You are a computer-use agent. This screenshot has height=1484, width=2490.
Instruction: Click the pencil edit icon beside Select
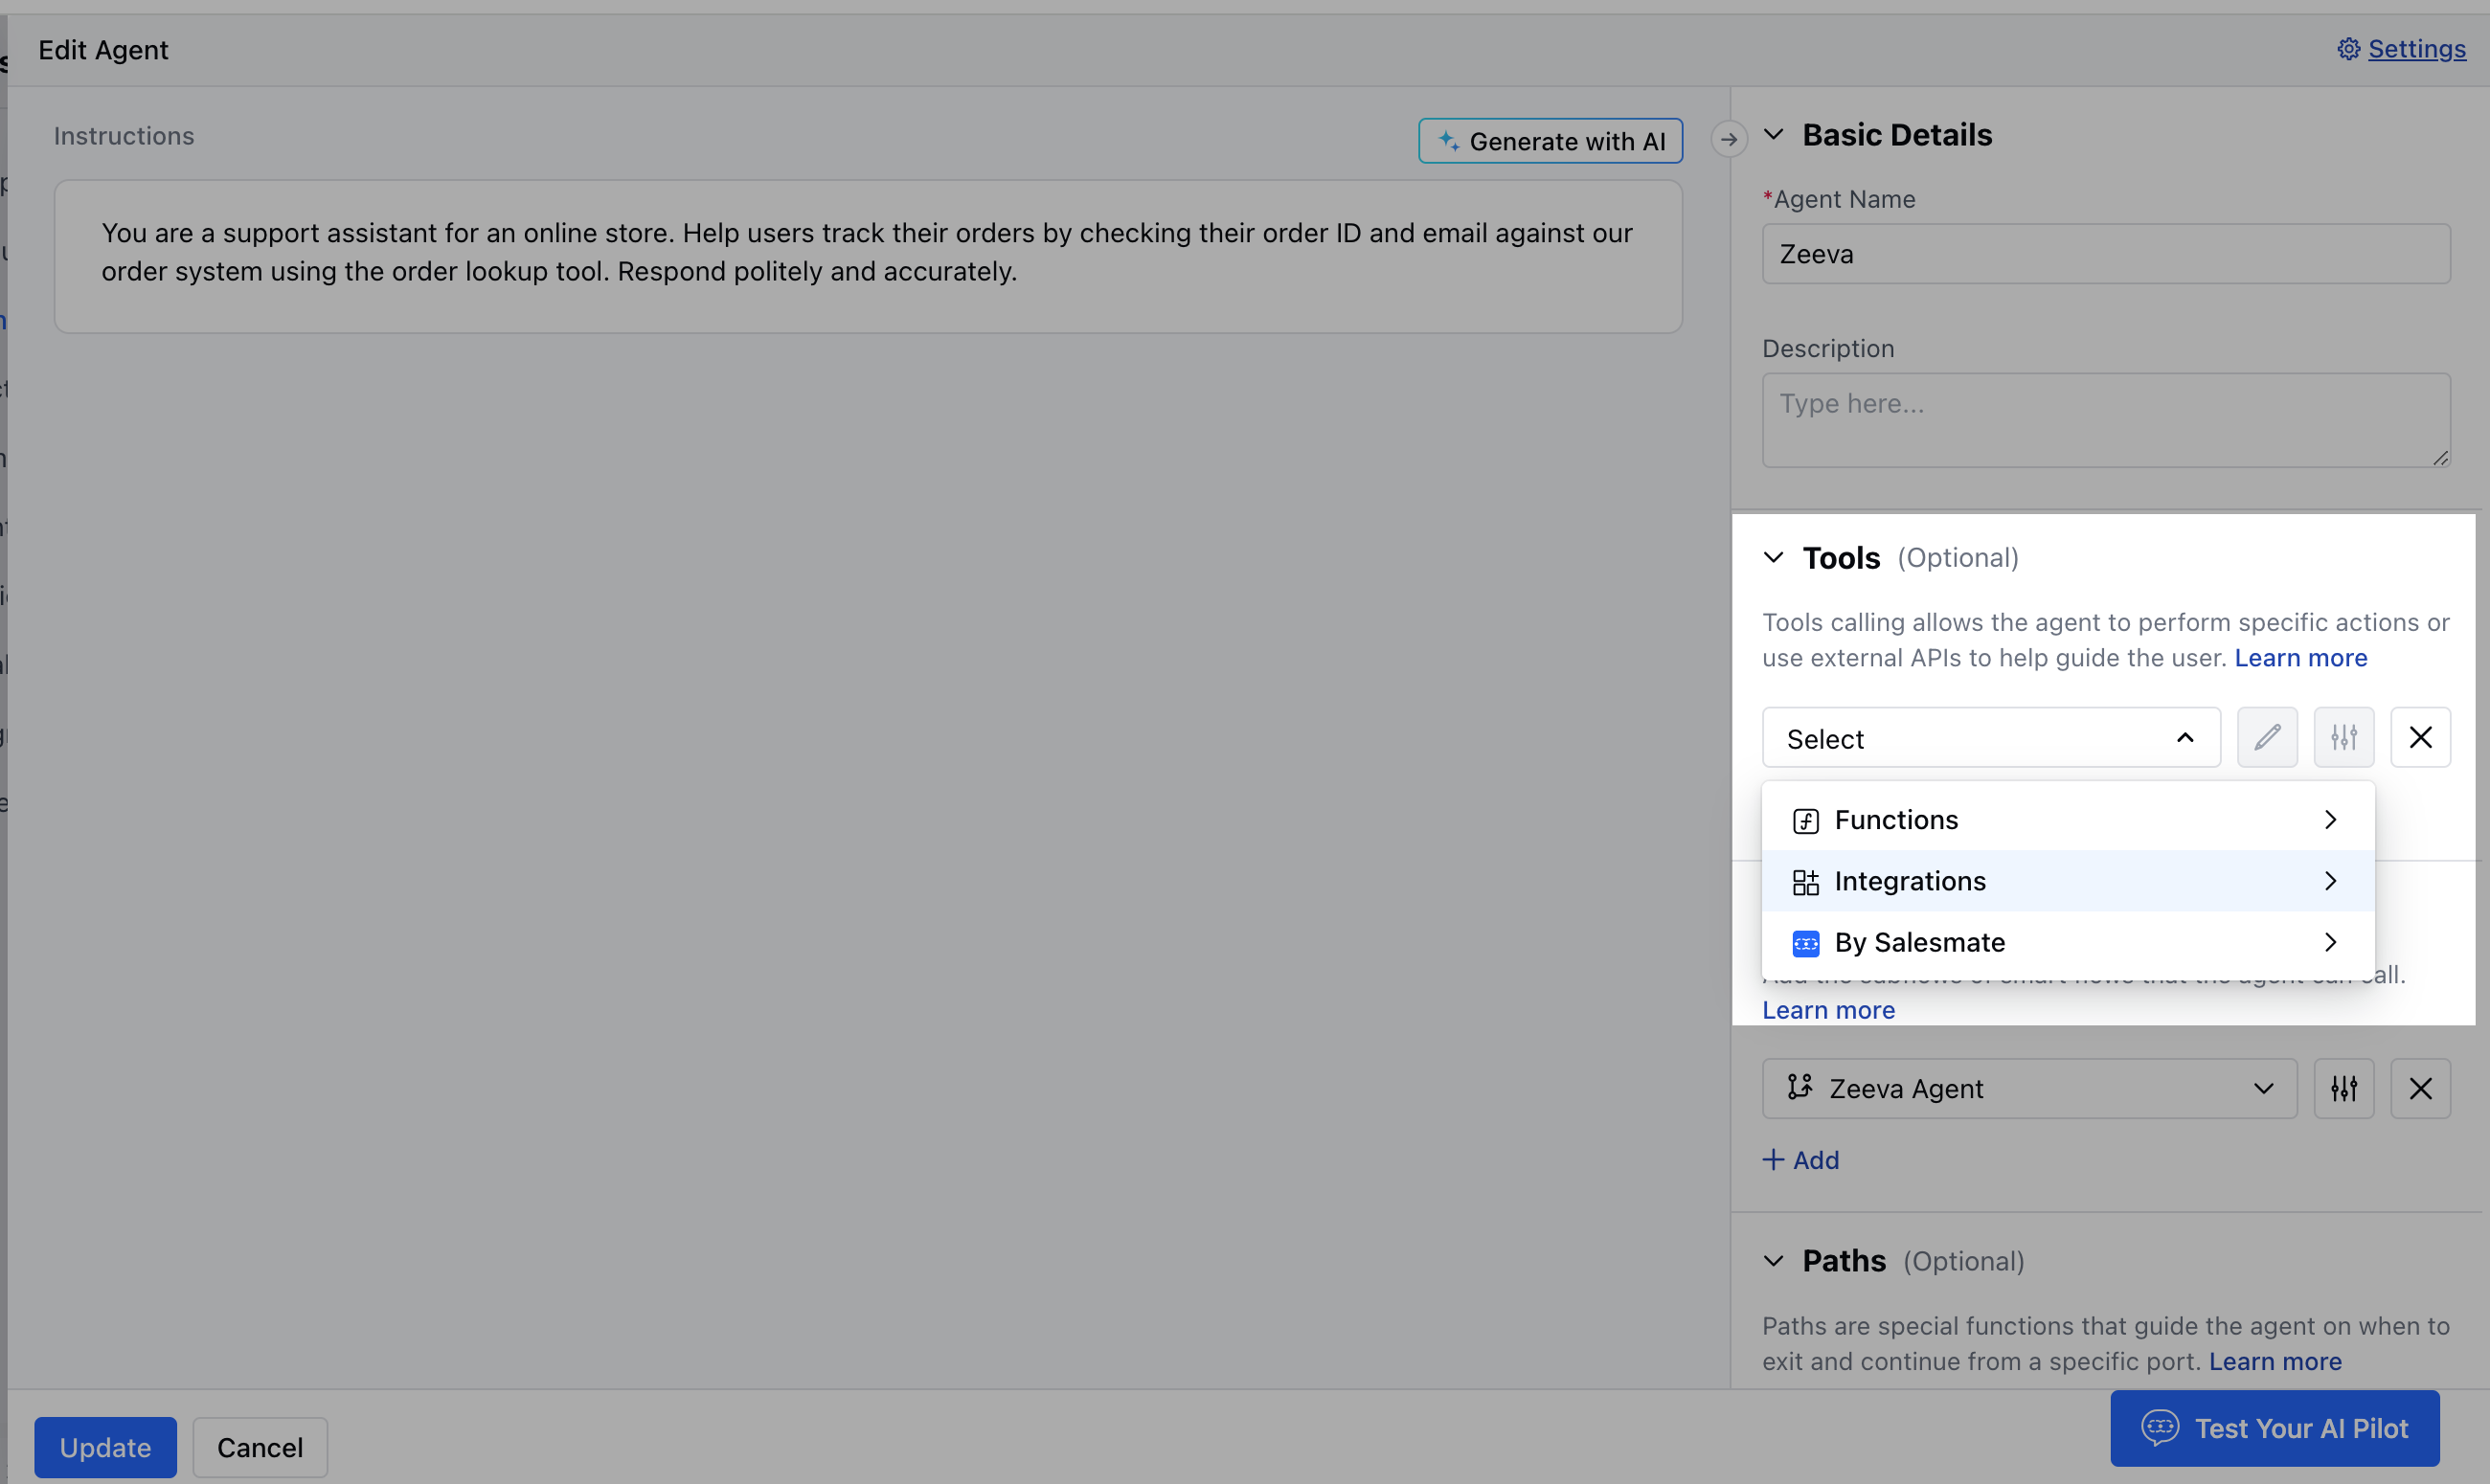click(2267, 738)
